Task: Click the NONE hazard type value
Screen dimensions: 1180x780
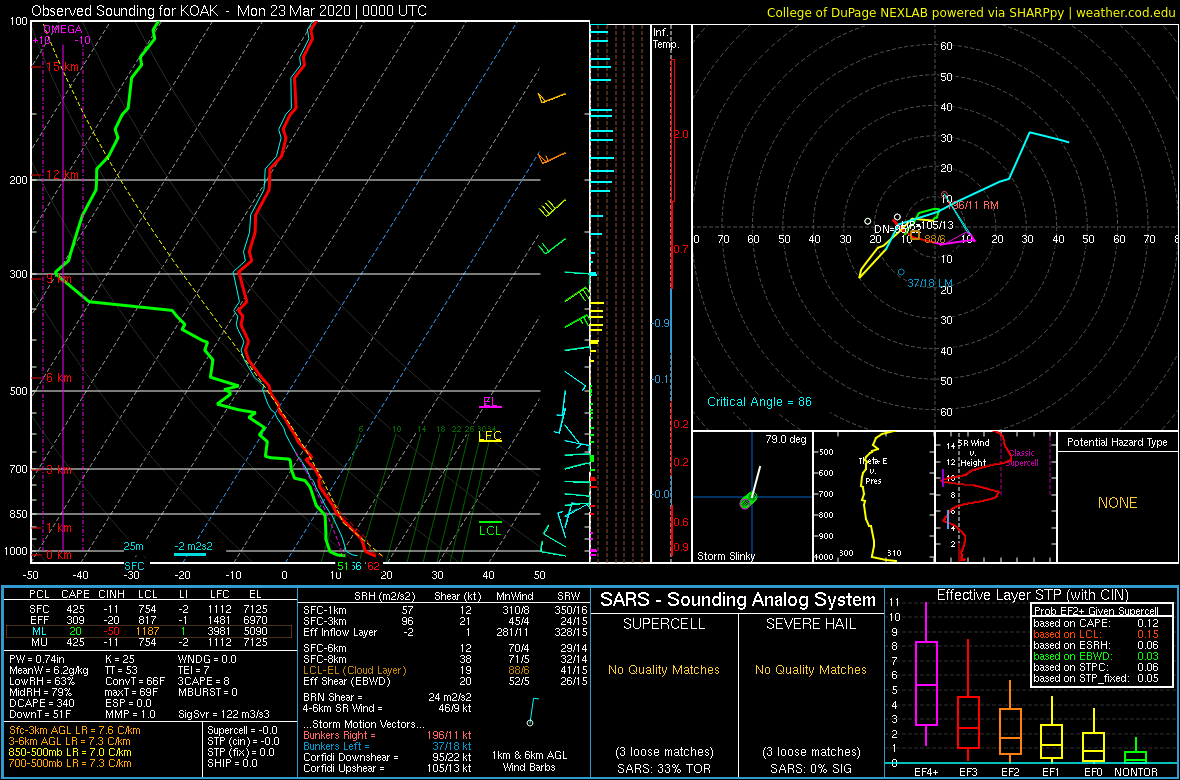Action: [1117, 503]
